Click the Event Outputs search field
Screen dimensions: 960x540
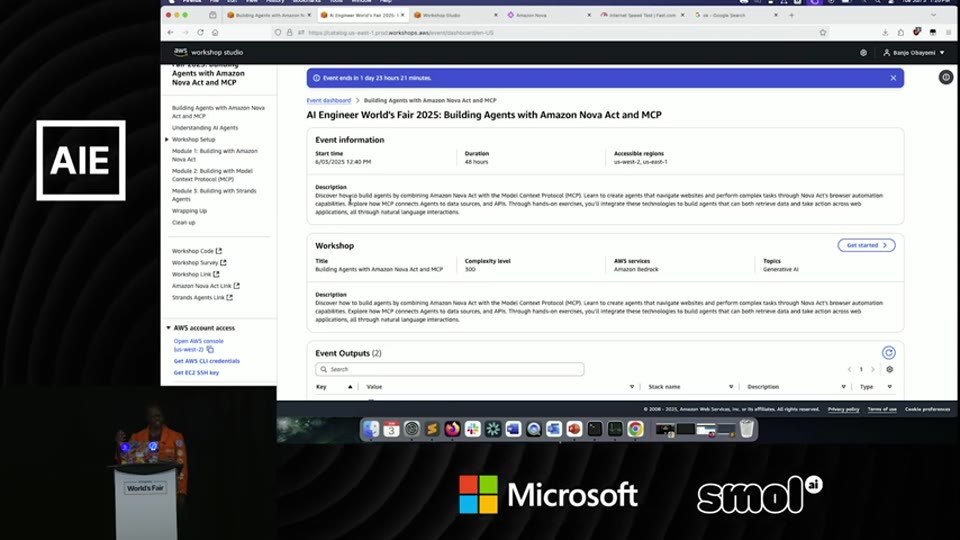[449, 369]
